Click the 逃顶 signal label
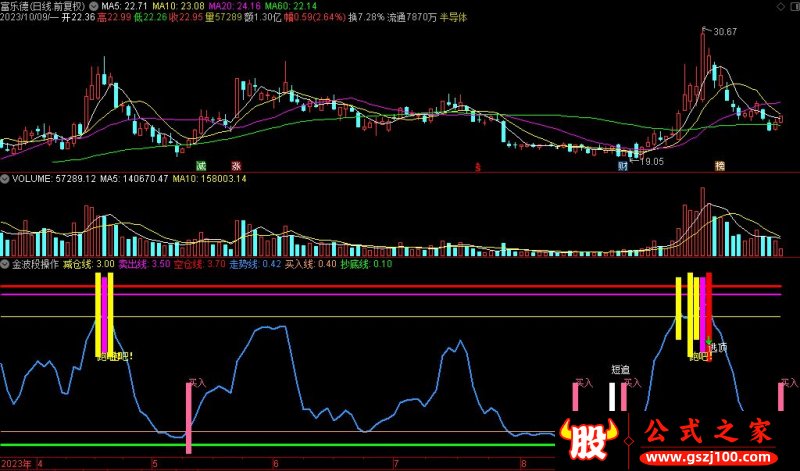This screenshot has height=471, width=800. (x=718, y=348)
